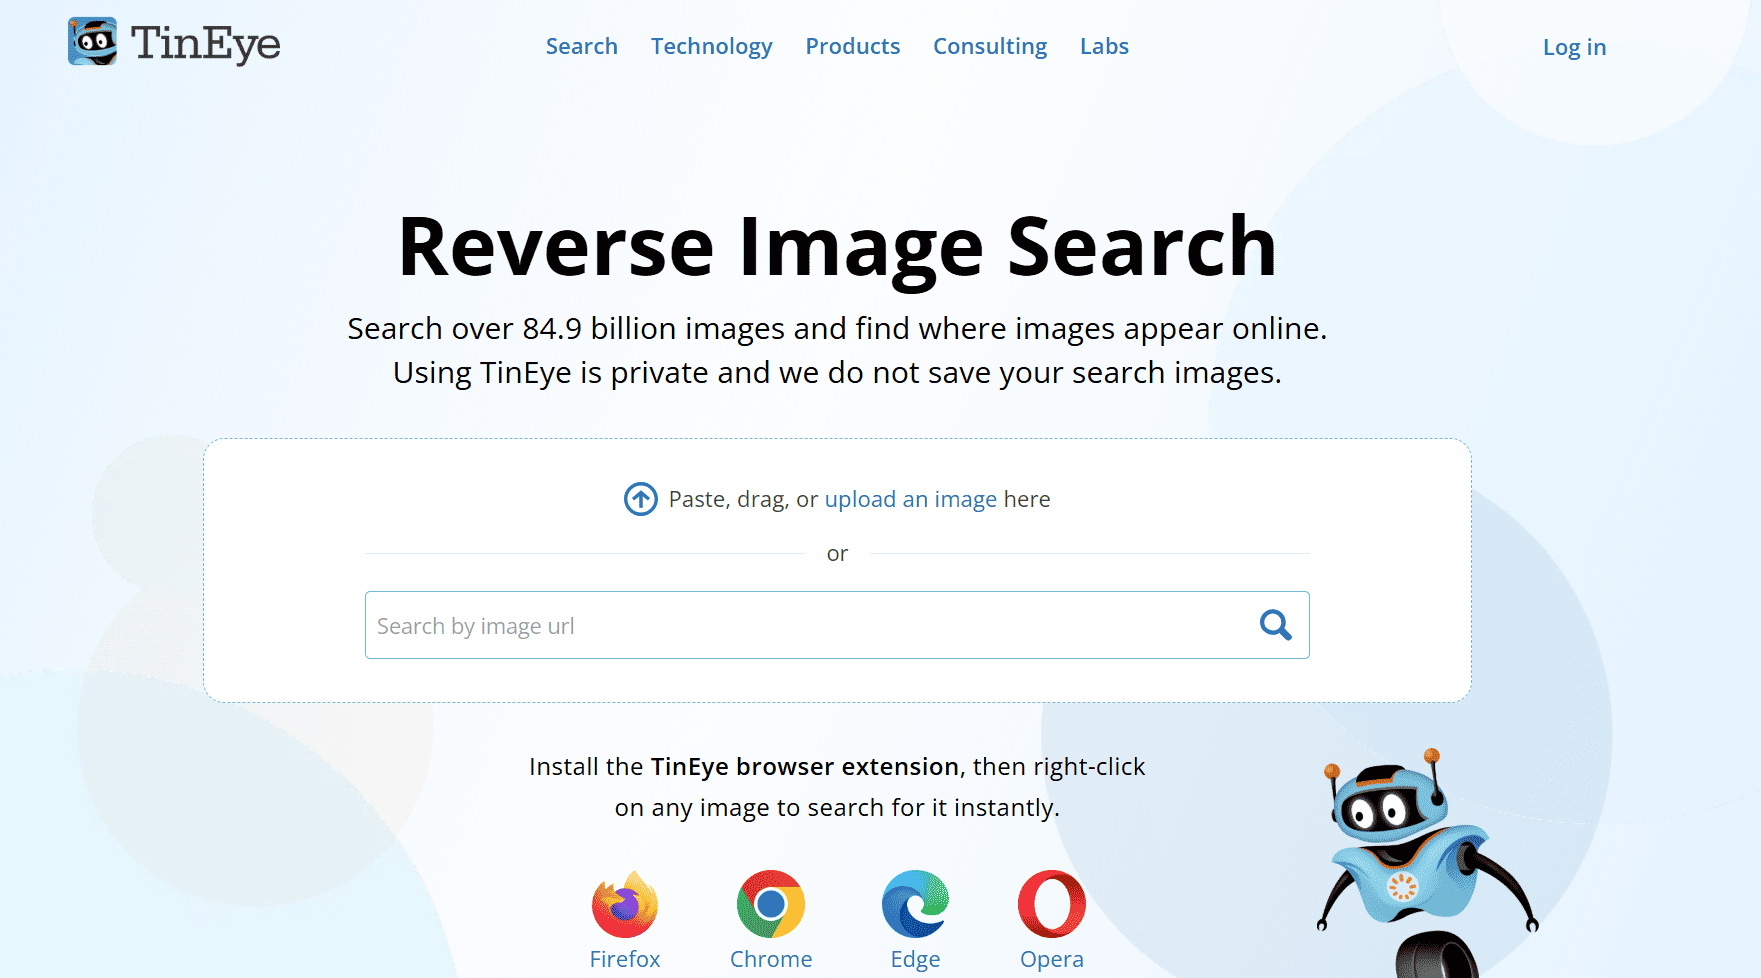Click the TinEye robot mascot illustration
1761x978 pixels.
coord(1427,862)
